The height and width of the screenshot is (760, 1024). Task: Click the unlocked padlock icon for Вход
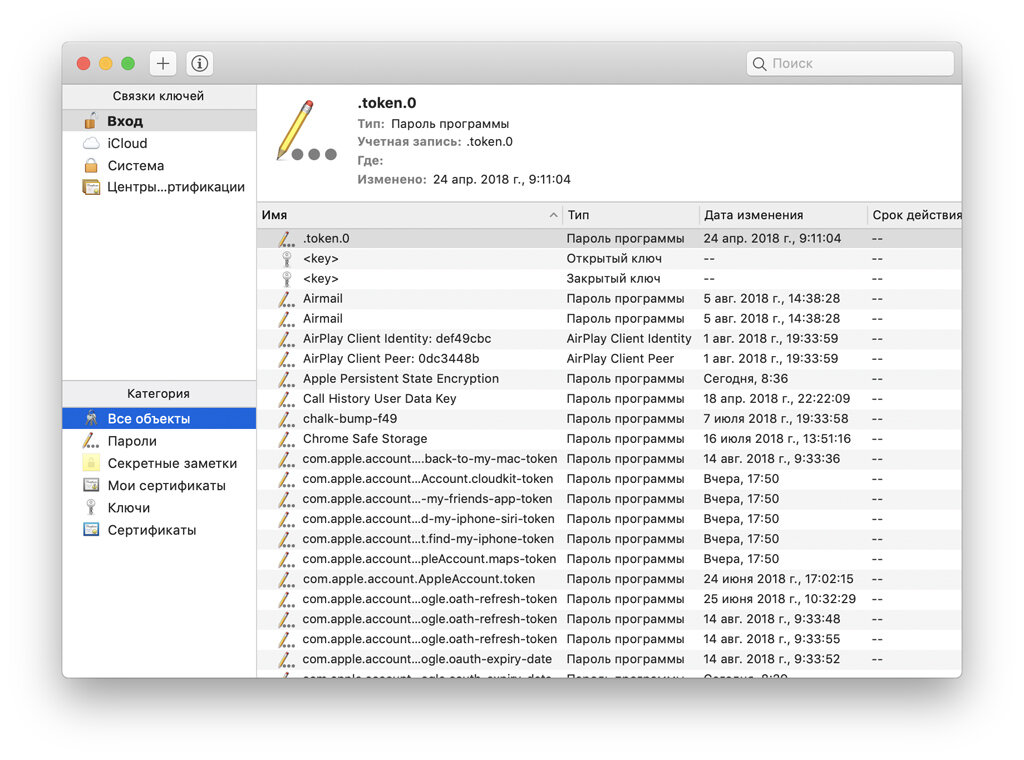point(91,121)
